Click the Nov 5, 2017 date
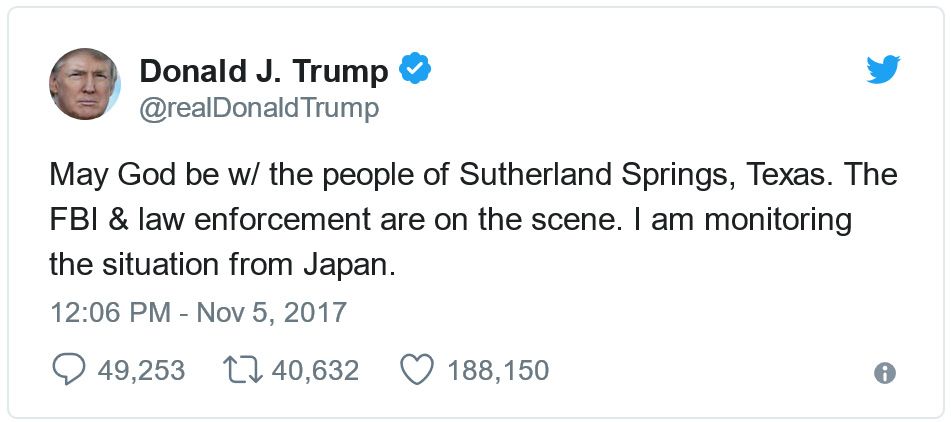Image resolution: width=951 pixels, height=422 pixels. point(270,312)
